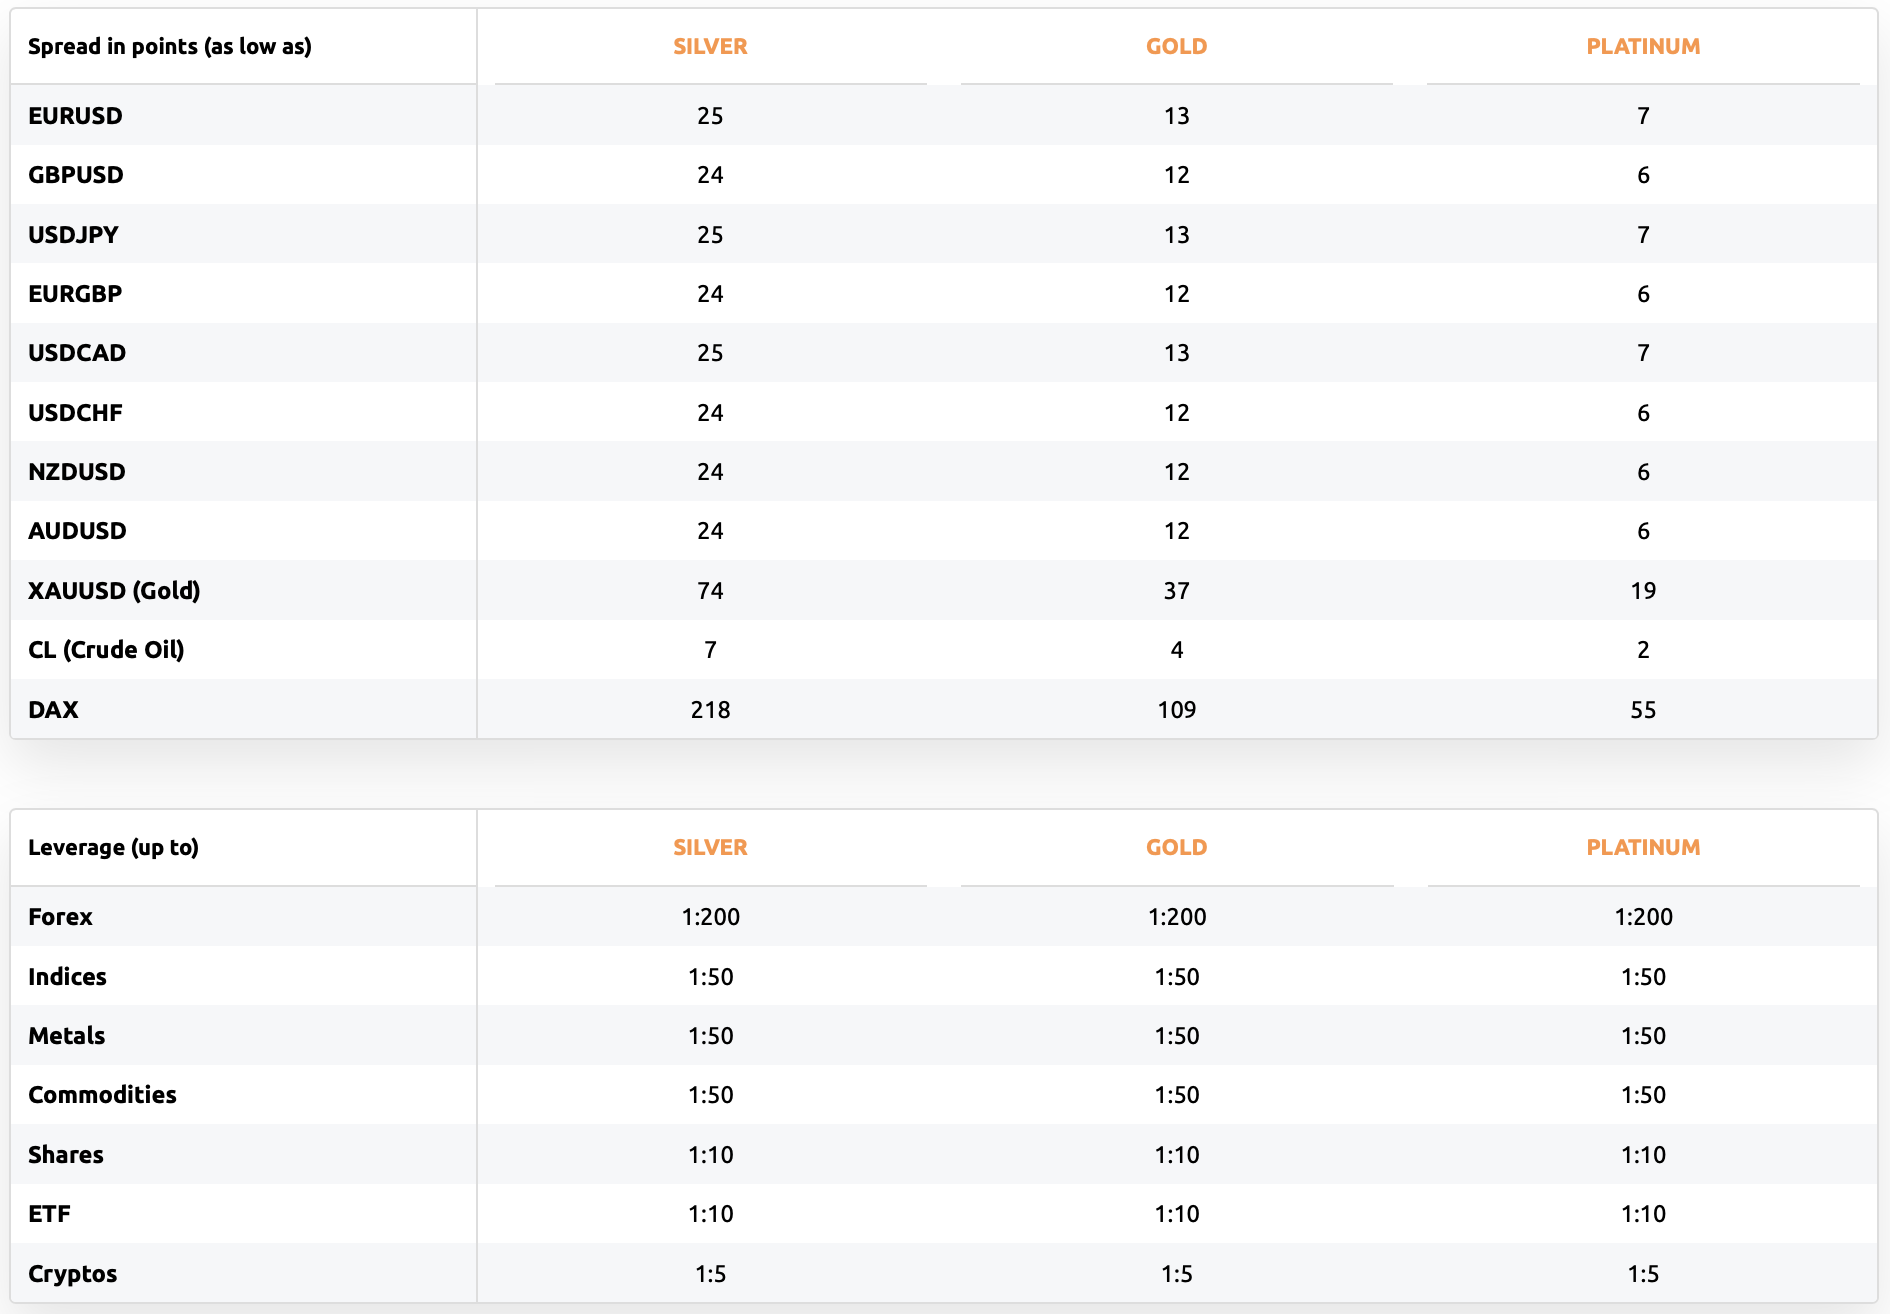
Task: Select the EURUSD row label
Action: [75, 116]
